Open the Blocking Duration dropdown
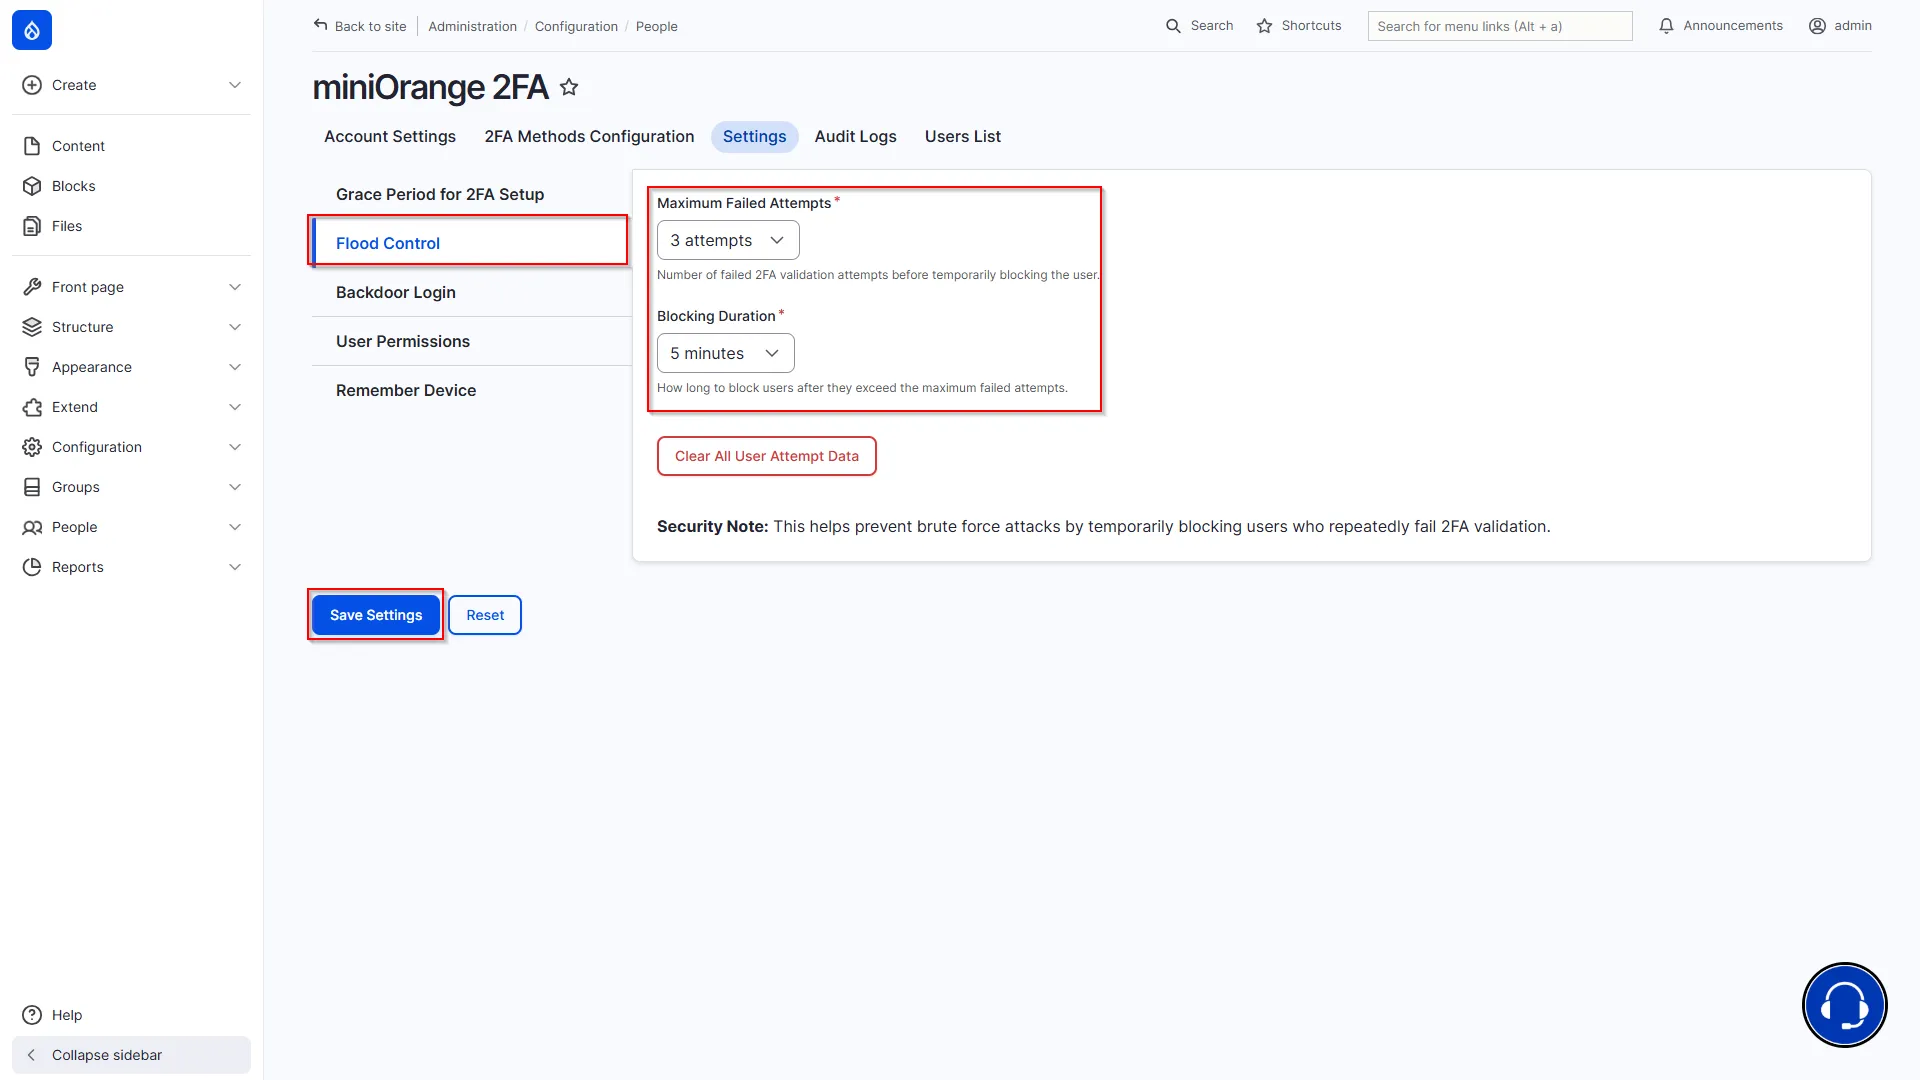Viewport: 1920px width, 1080px height. pyautogui.click(x=726, y=353)
